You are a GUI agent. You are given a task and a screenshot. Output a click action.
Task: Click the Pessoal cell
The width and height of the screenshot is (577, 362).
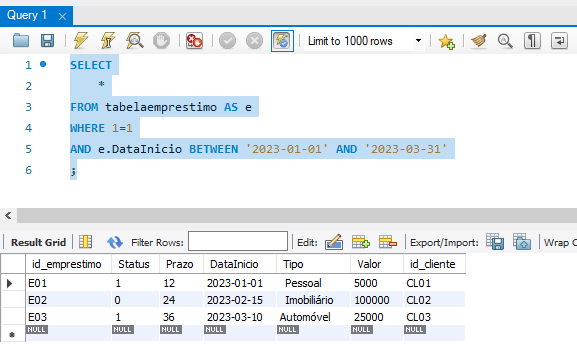314,283
